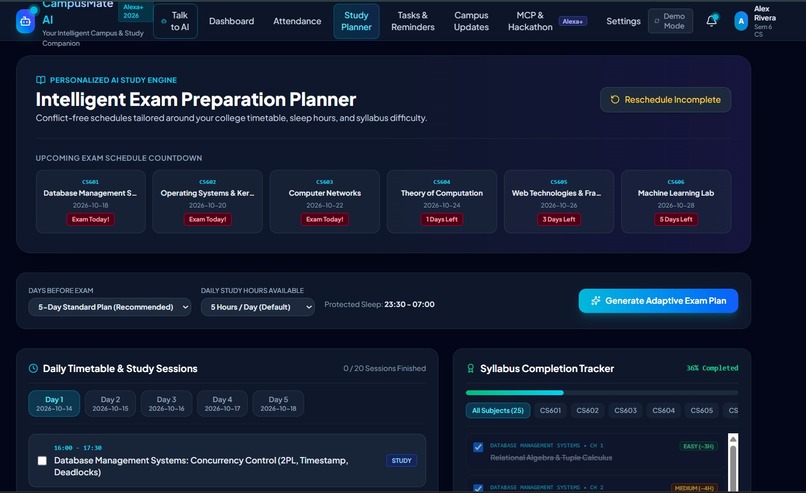
Task: Click the Alexa+ badge next to MCP & Hackathon
Action: point(573,21)
